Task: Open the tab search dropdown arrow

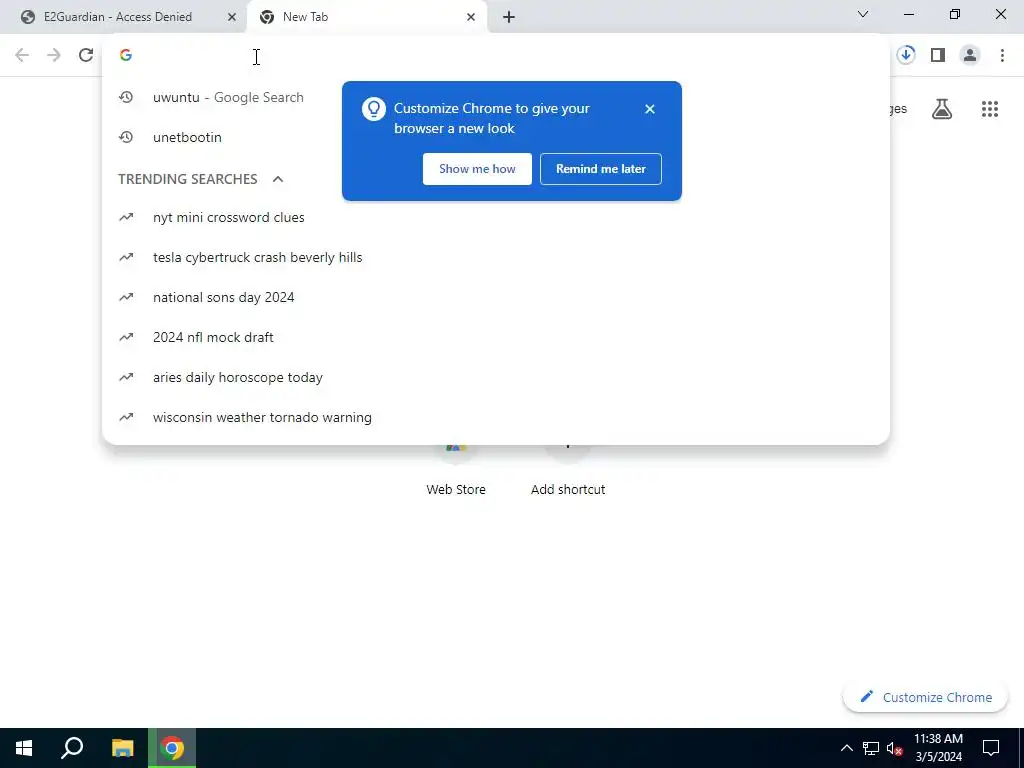Action: point(863,14)
